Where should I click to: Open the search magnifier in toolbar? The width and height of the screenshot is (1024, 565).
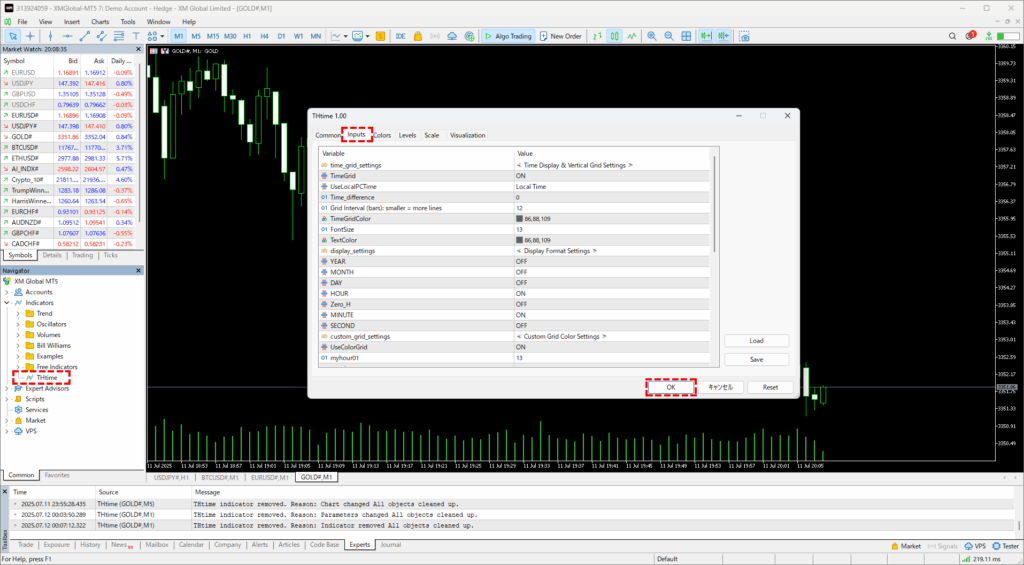(952, 36)
